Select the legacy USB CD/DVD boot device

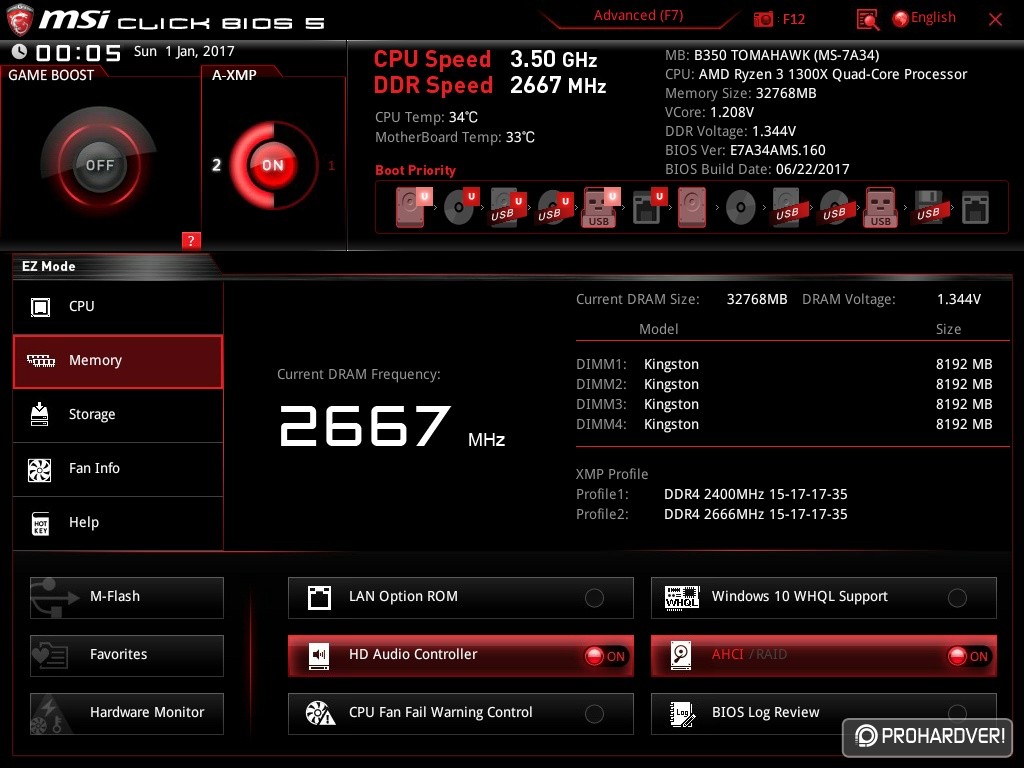[835, 207]
